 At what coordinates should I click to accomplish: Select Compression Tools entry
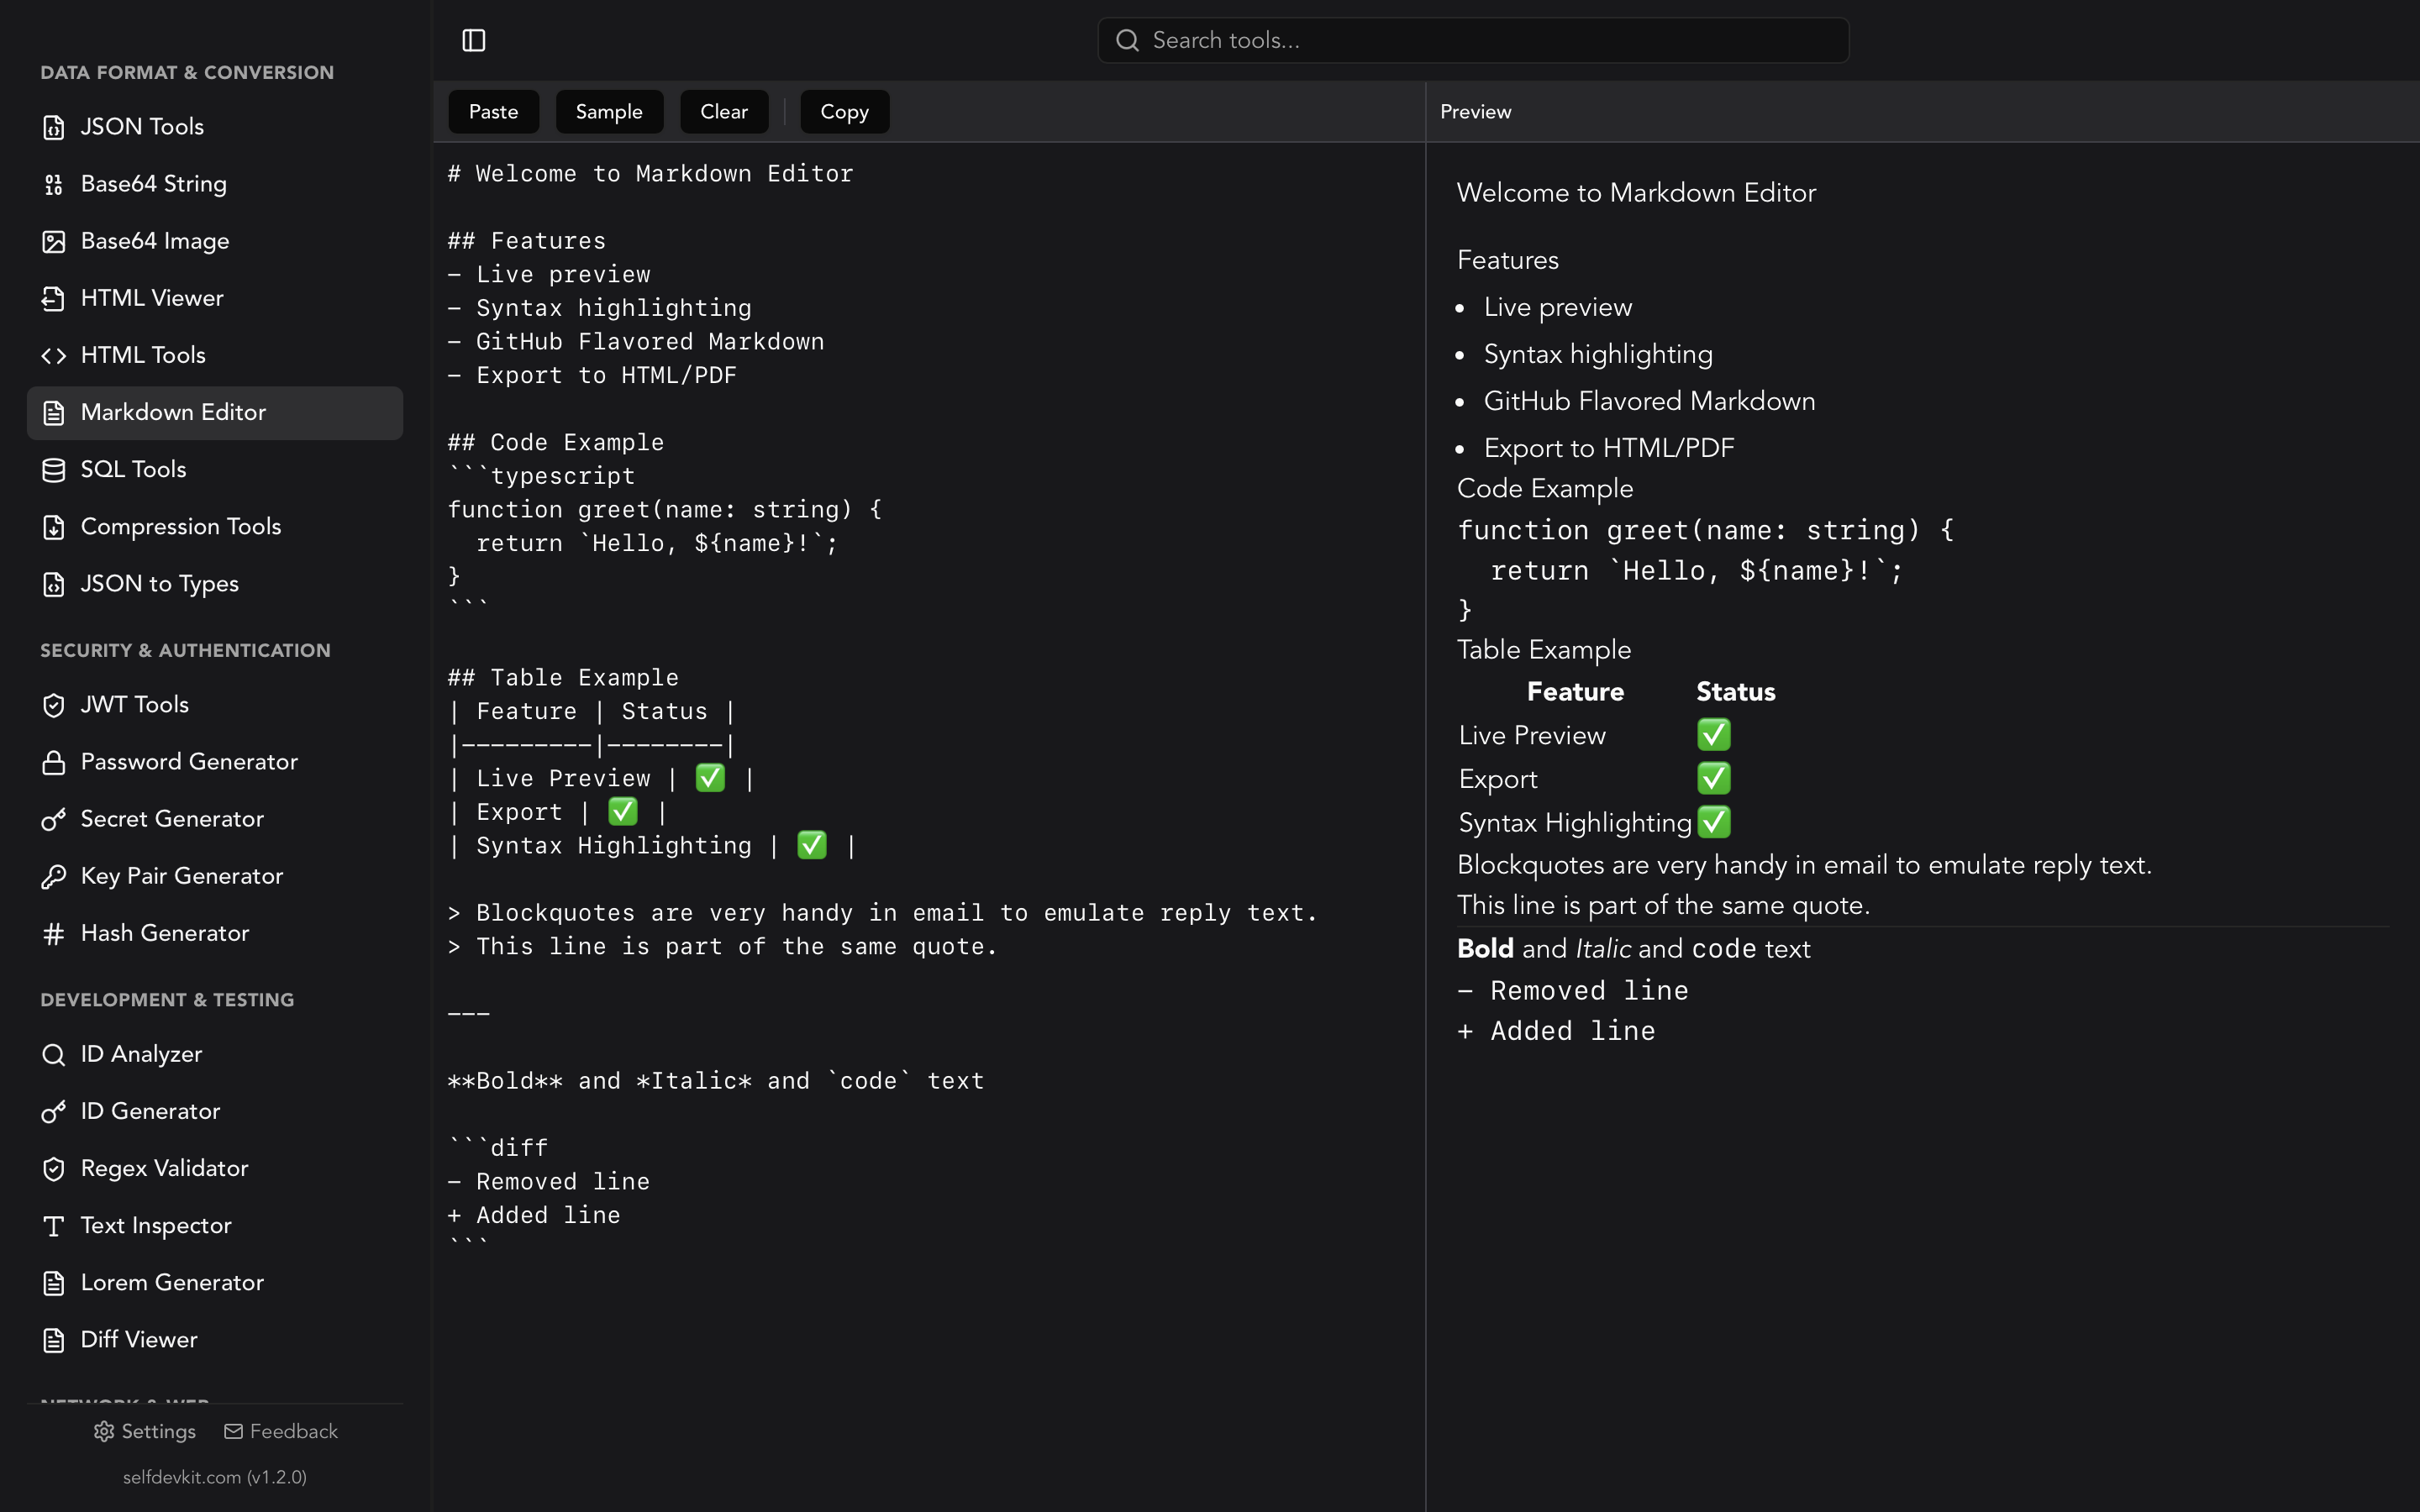click(215, 526)
